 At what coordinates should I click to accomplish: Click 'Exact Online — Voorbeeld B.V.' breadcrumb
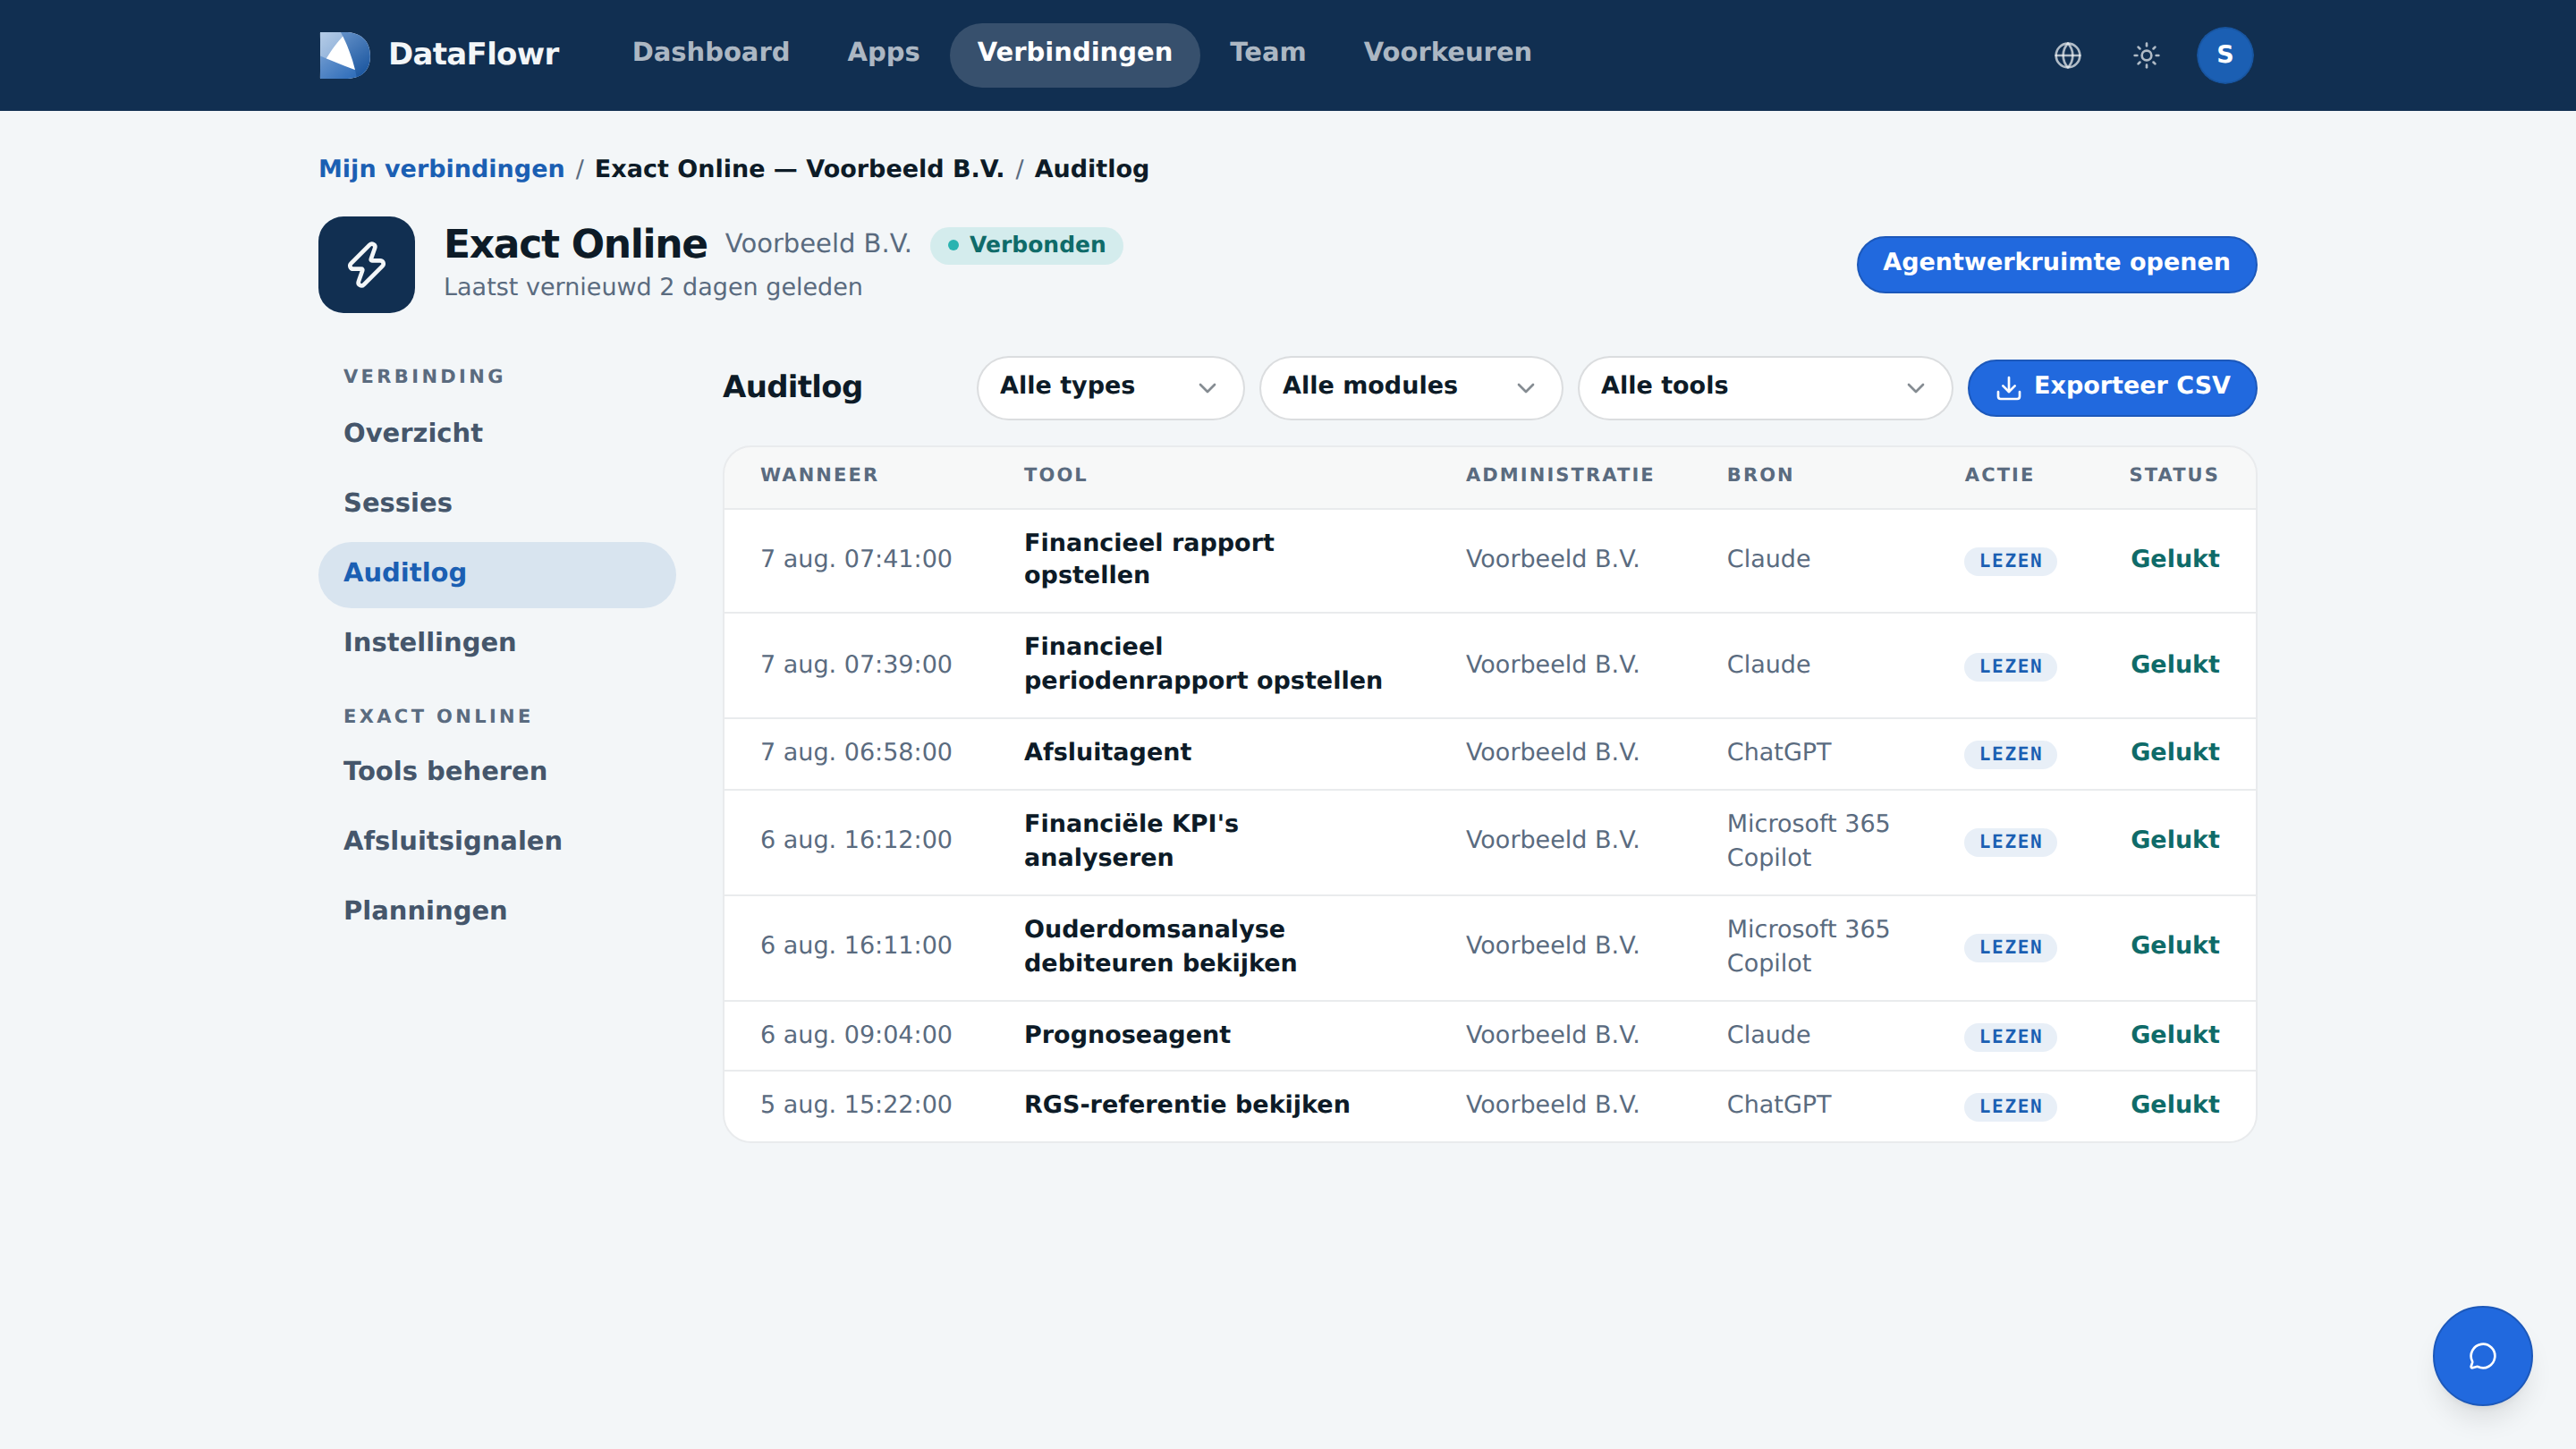pyautogui.click(x=799, y=169)
